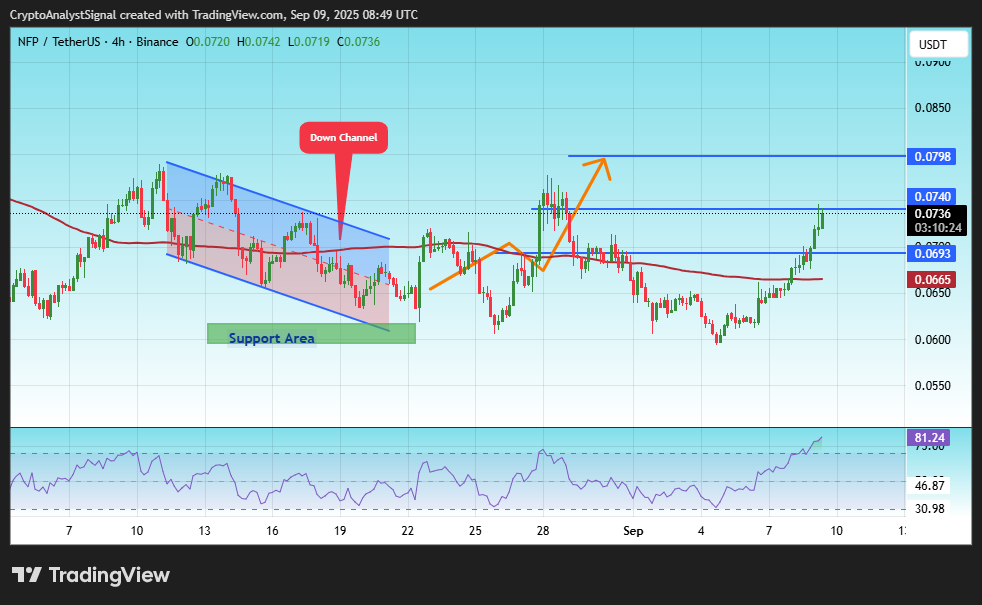Click the Low value L0.0719
Viewport: 982px width, 605px height.
(309, 42)
